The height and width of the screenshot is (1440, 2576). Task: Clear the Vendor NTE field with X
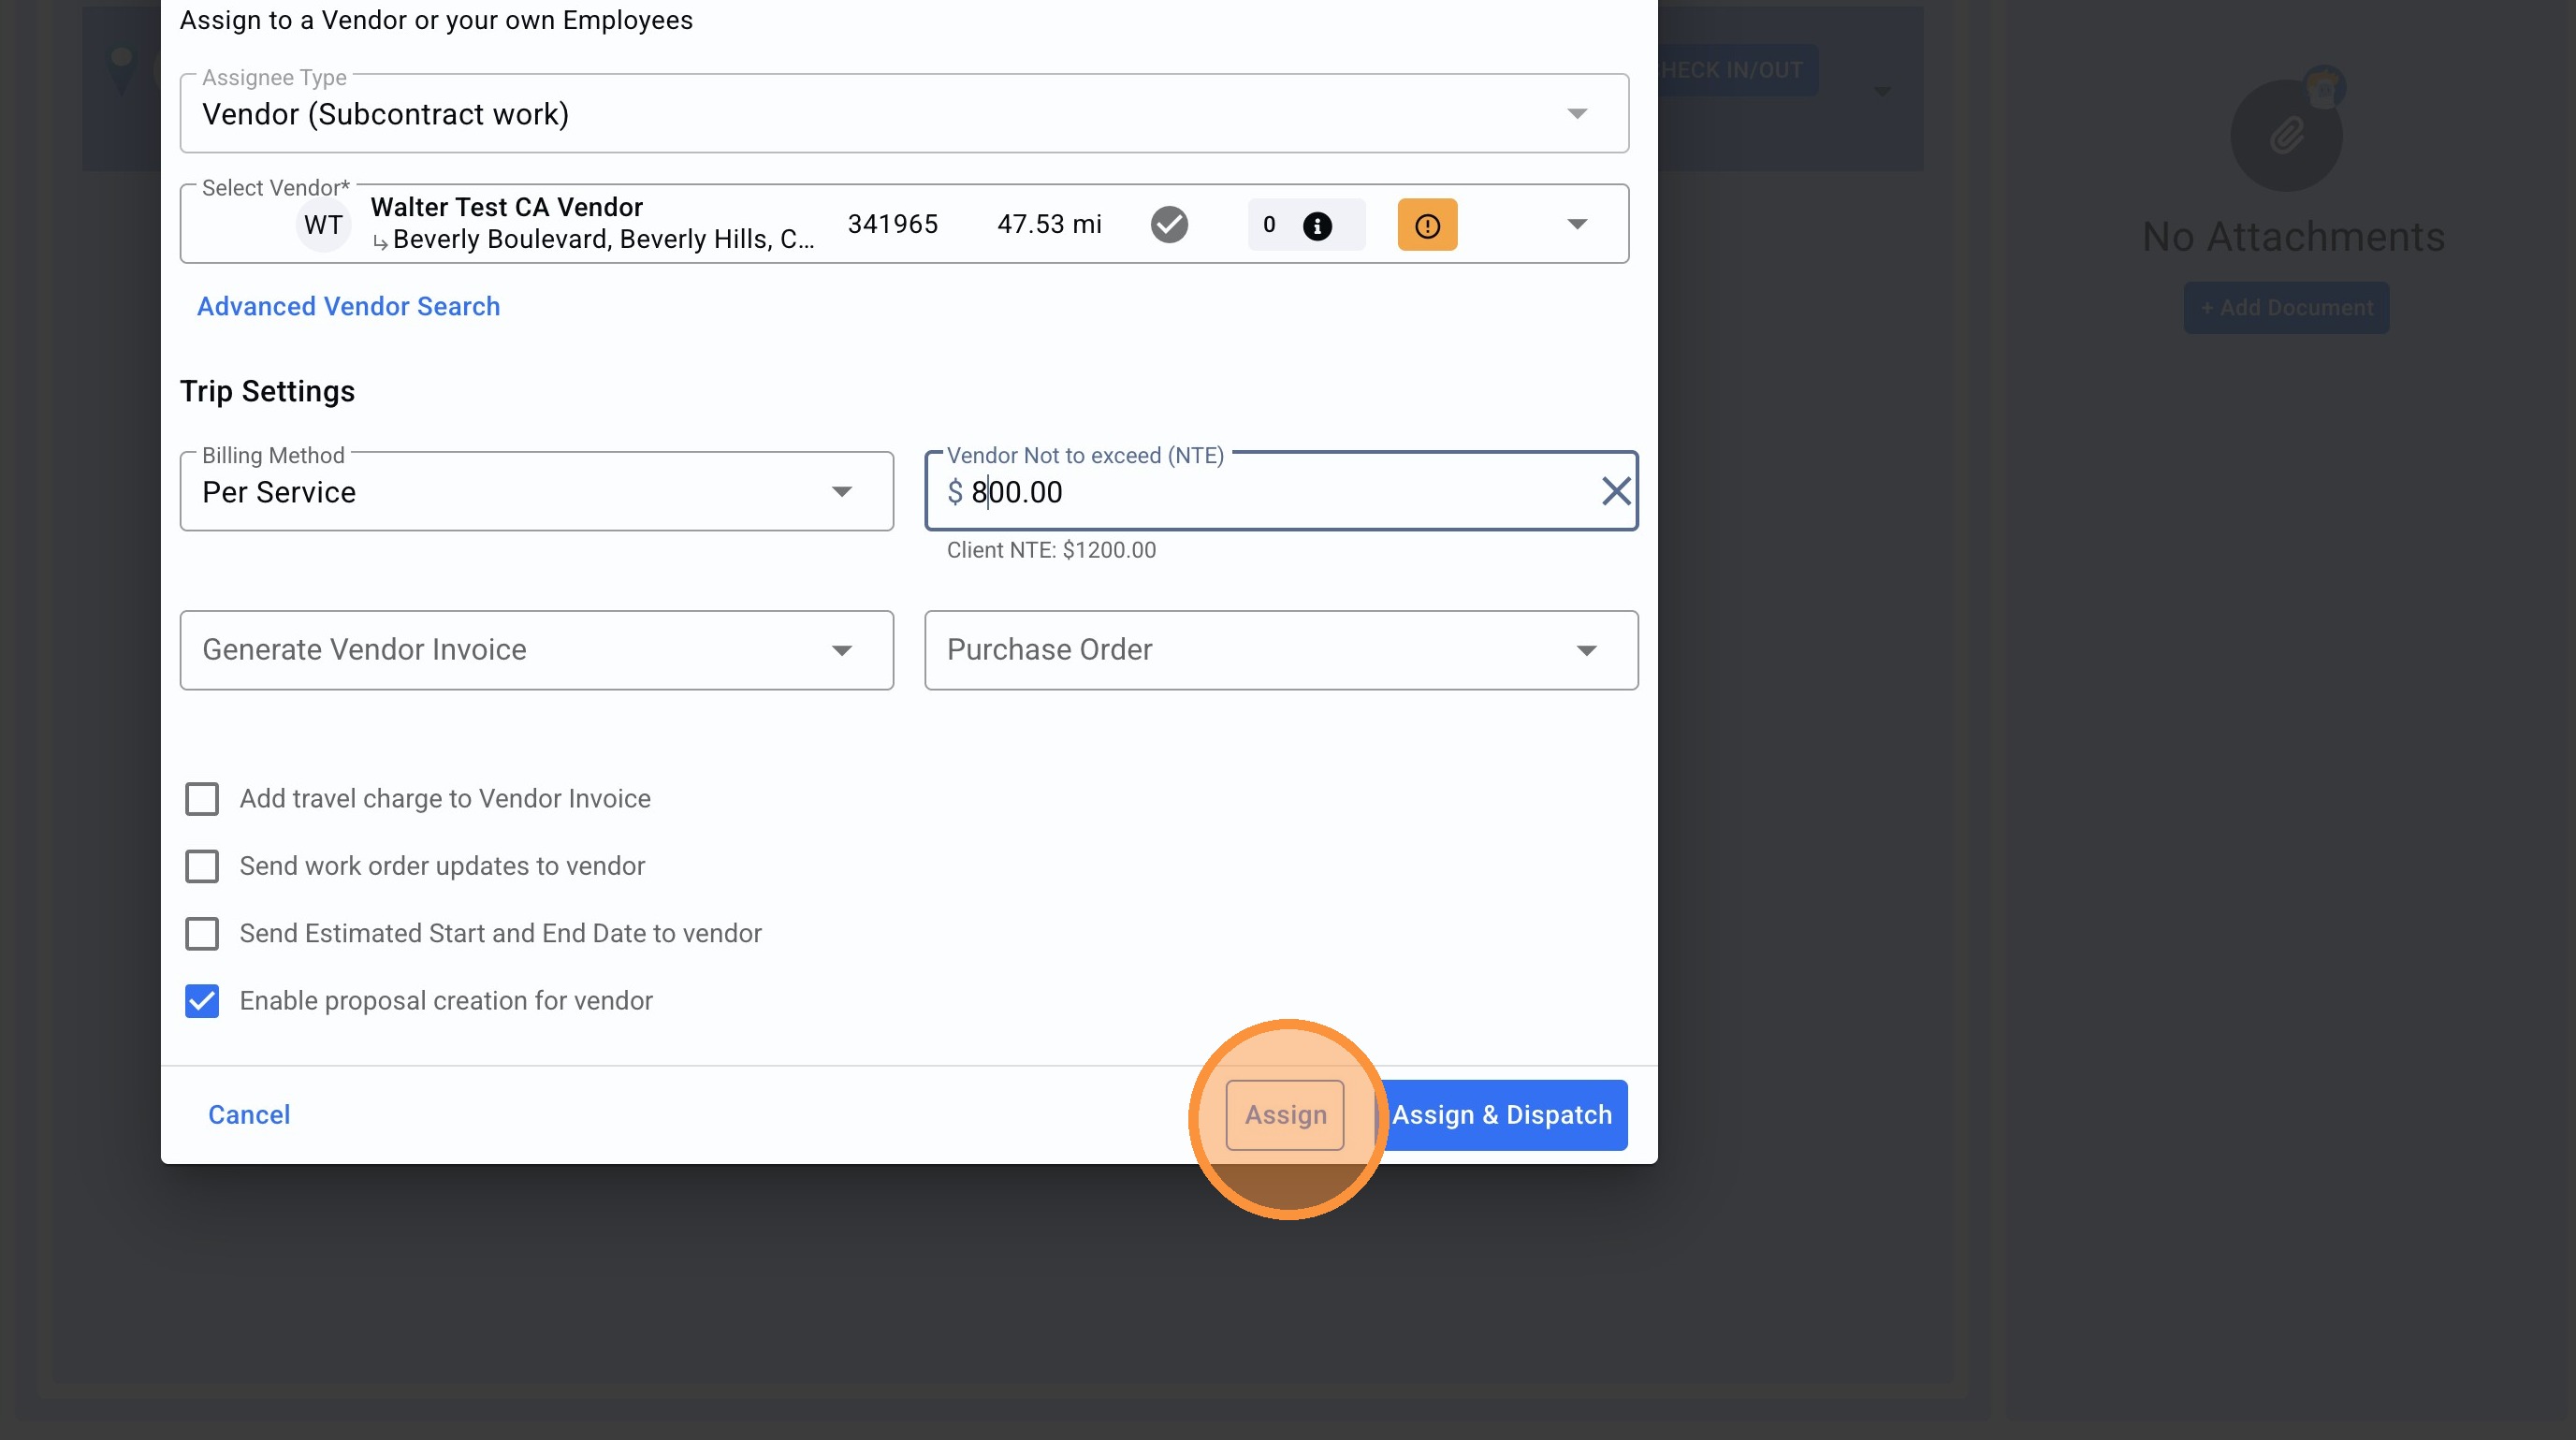tap(1616, 491)
